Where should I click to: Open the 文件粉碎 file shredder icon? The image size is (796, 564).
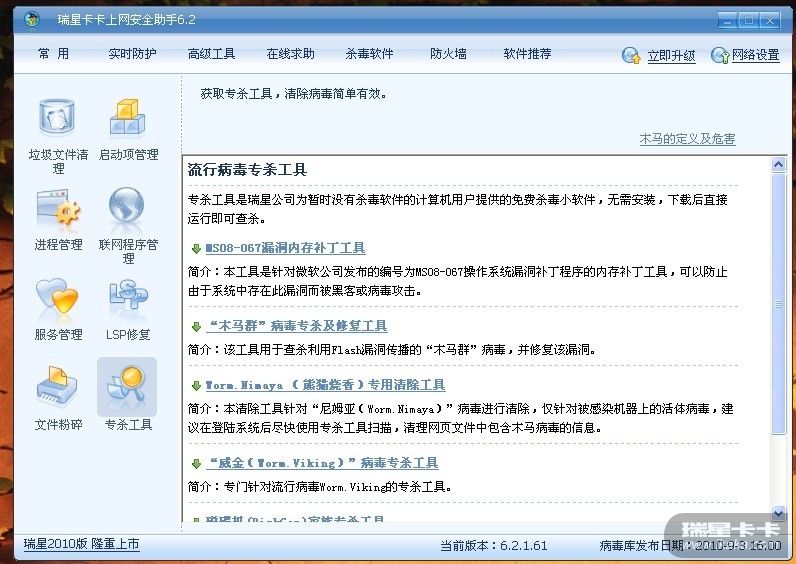[x=57, y=385]
